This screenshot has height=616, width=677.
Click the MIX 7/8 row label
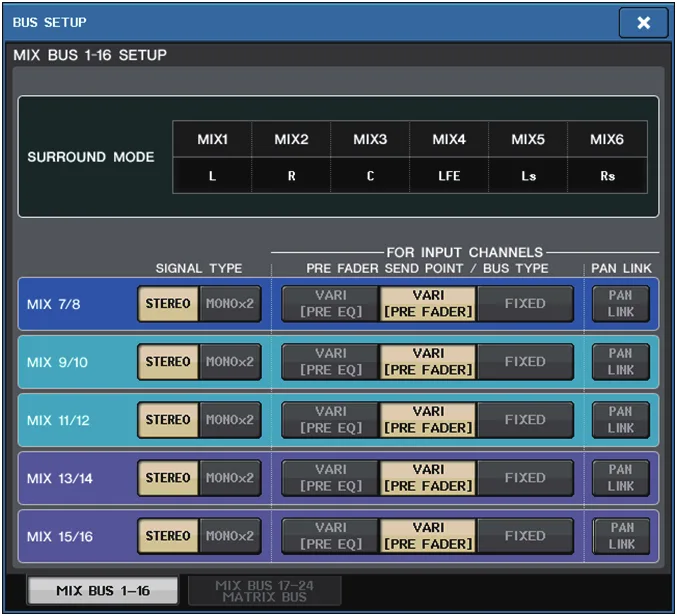pyautogui.click(x=54, y=304)
